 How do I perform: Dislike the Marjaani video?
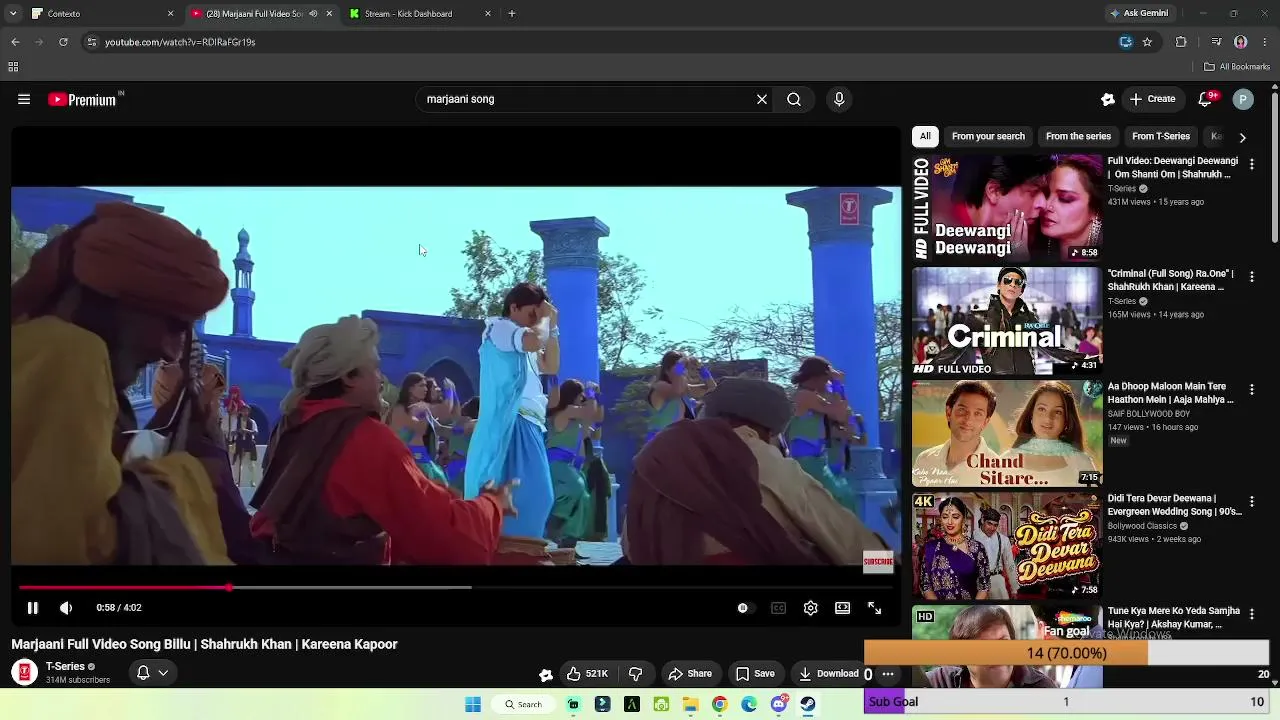point(635,674)
